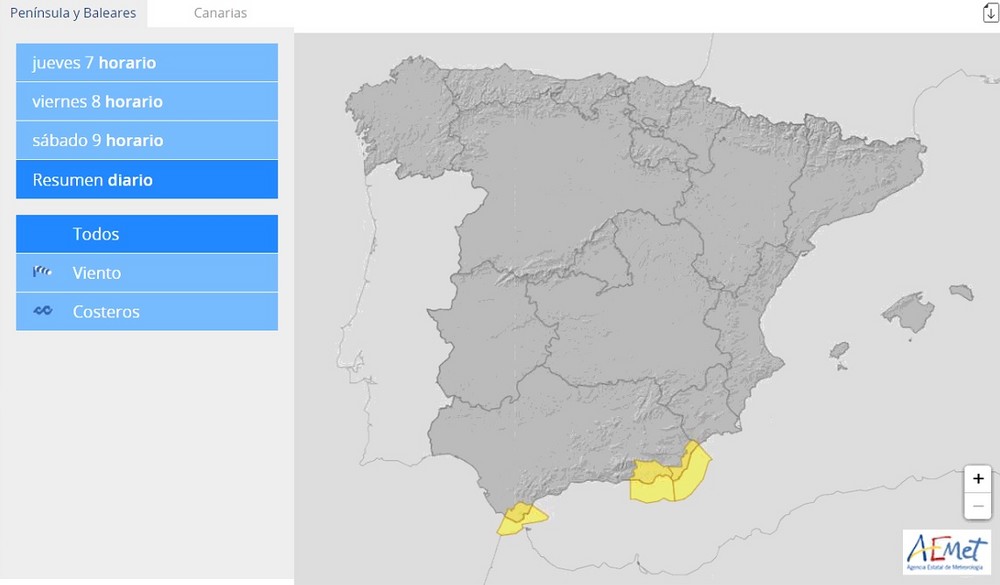Viewport: 1000px width, 585px height.
Task: Toggle the Costeros warning filter
Action: pos(146,311)
